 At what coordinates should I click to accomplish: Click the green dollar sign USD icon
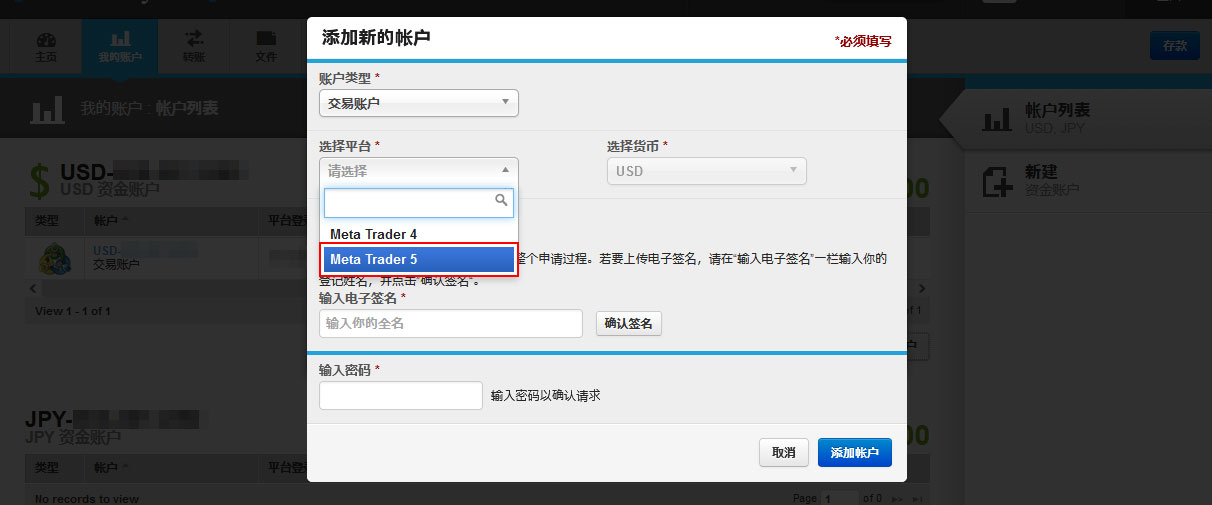click(x=39, y=182)
